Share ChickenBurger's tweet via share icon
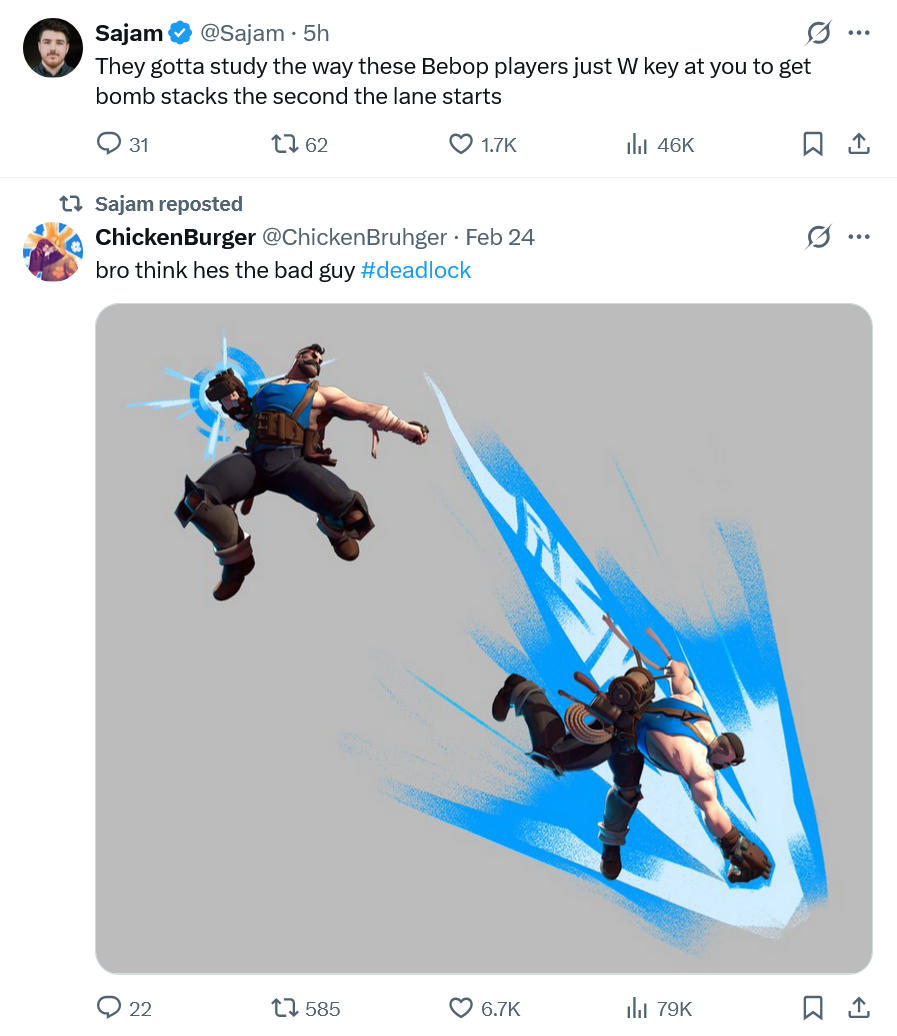 coord(859,1008)
